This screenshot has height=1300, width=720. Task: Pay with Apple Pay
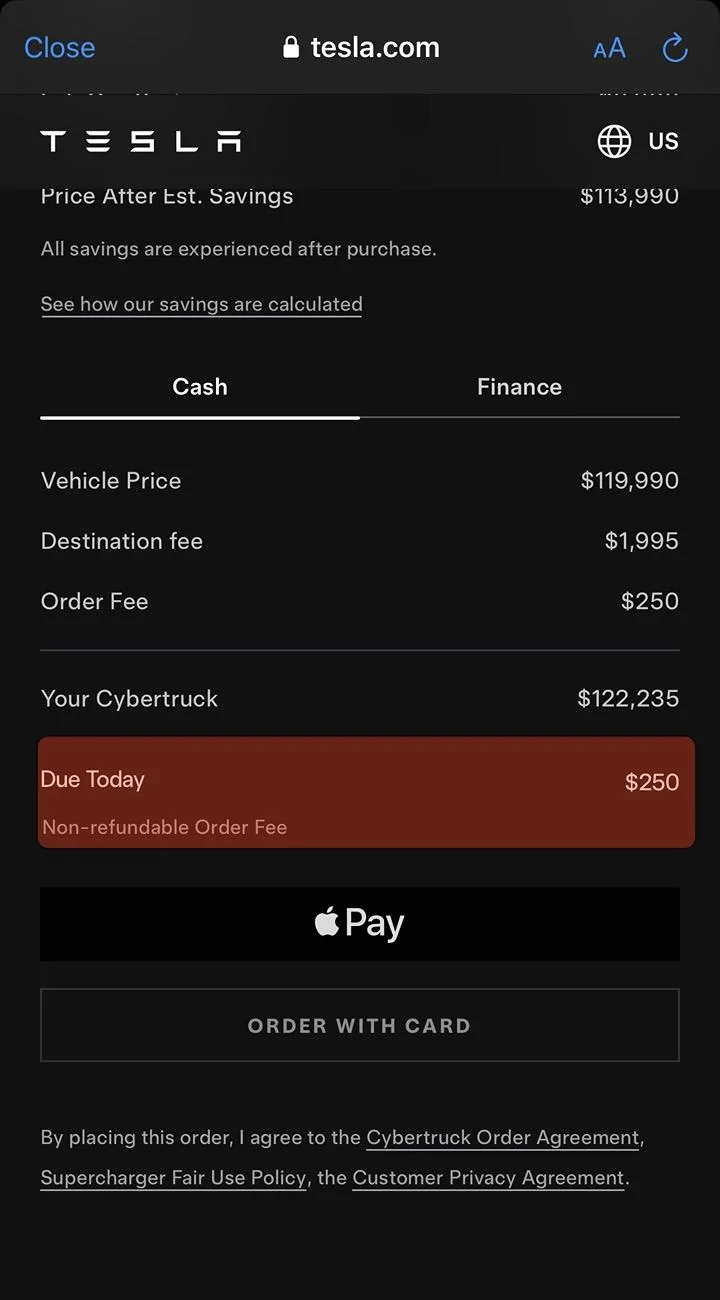coord(360,924)
